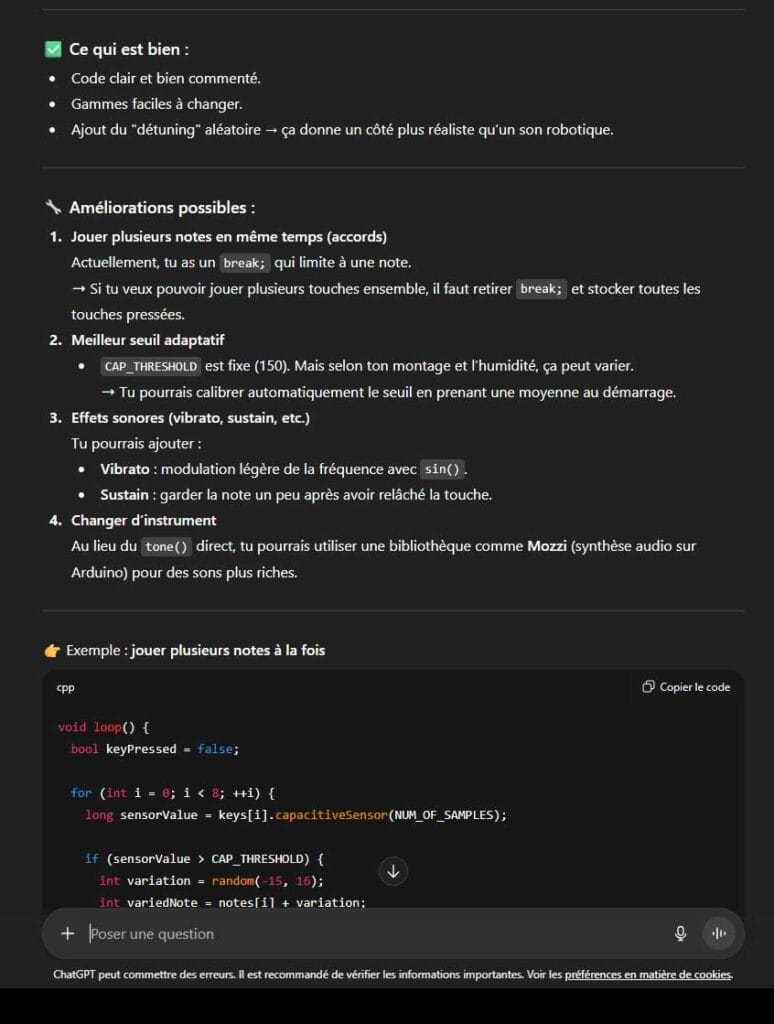
Task: Click the green checkmark beside "Ce qui est bien"
Action: click(x=54, y=49)
